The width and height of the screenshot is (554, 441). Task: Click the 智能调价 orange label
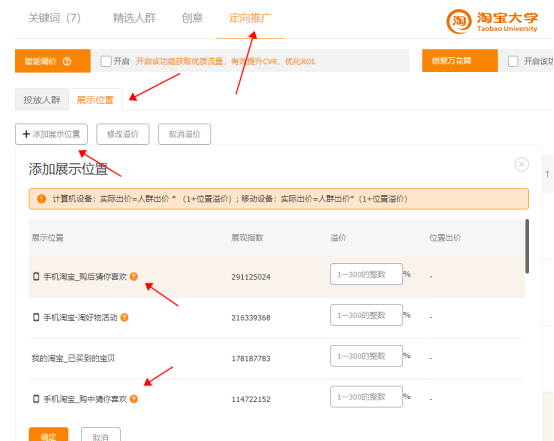pyautogui.click(x=53, y=61)
